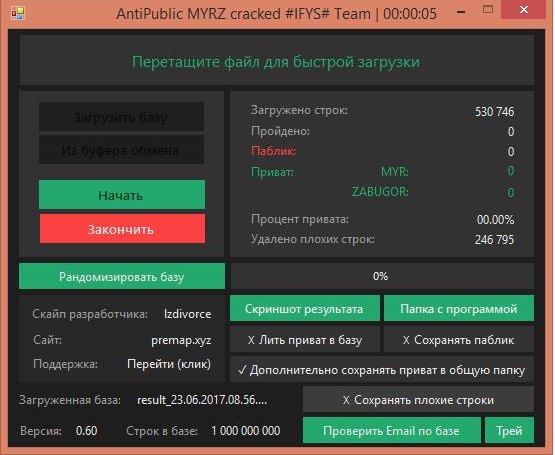Minimize the AntiPublic window
This screenshot has width=555, height=455.
click(x=461, y=12)
